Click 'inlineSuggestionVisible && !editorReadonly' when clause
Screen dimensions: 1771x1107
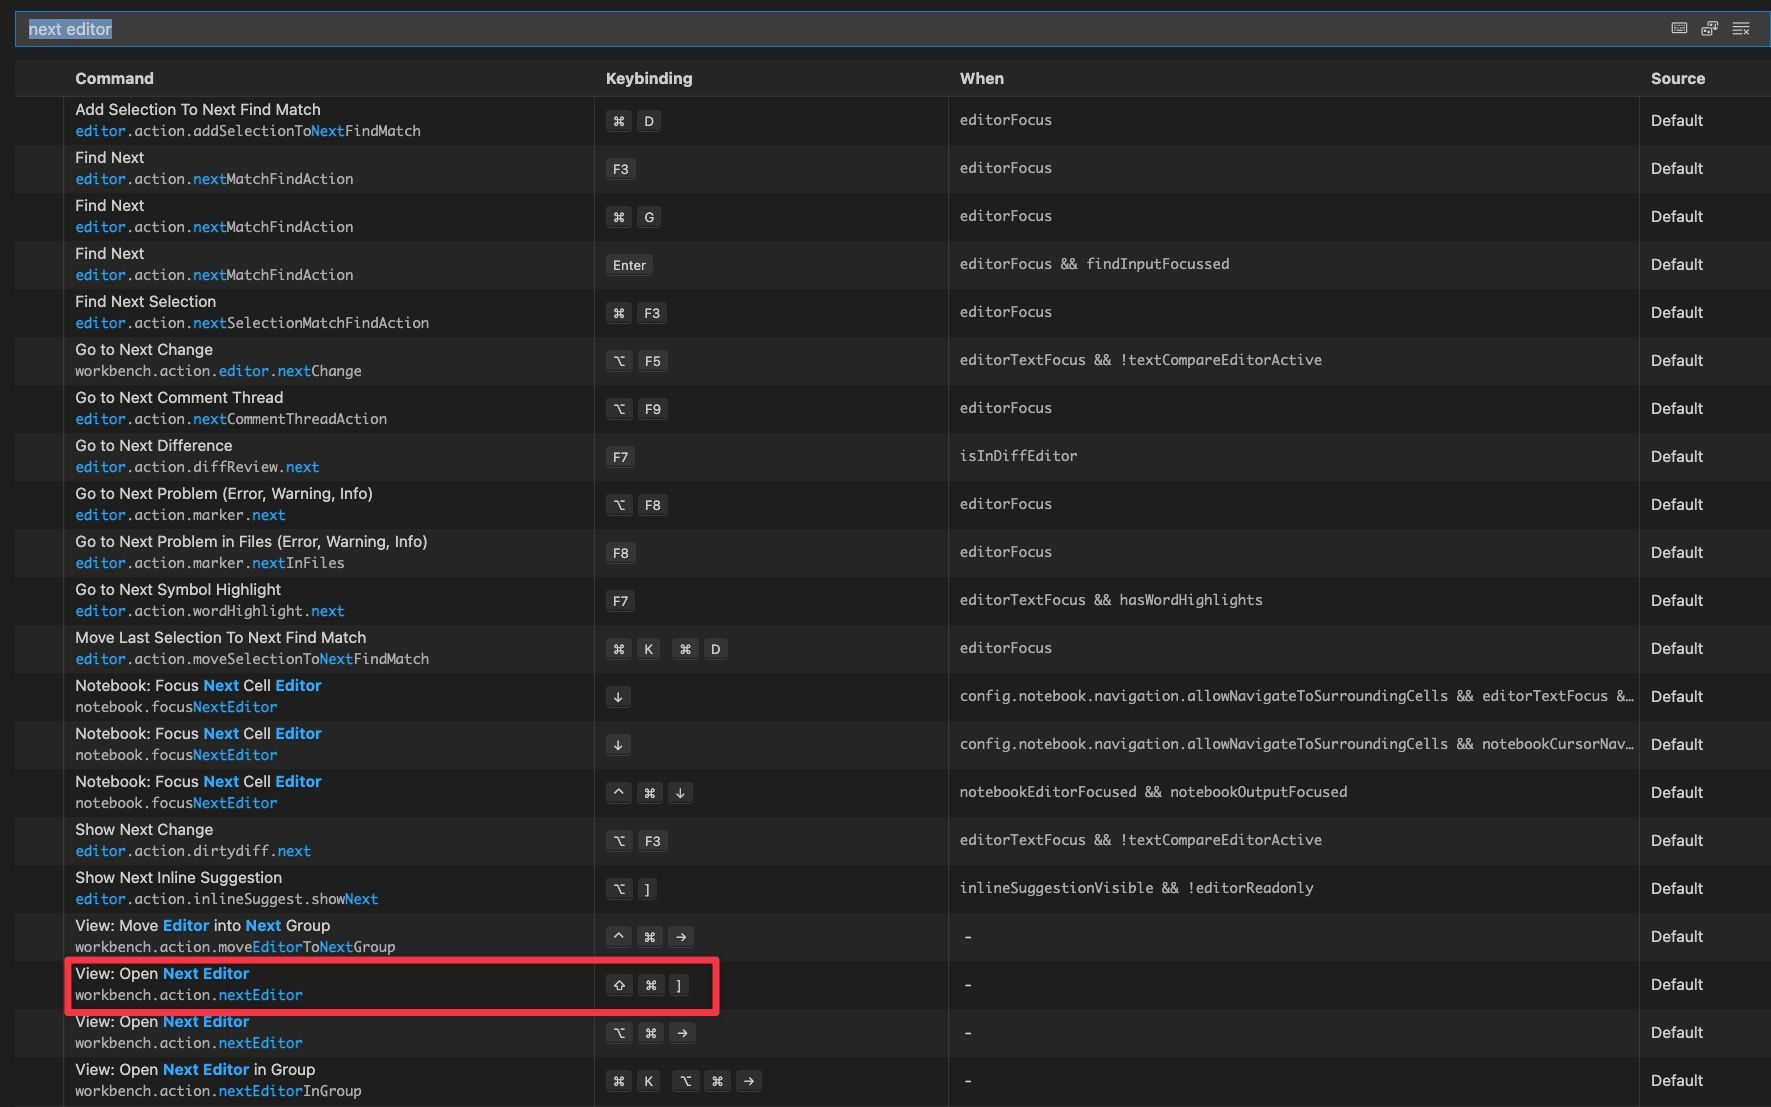(x=1136, y=888)
